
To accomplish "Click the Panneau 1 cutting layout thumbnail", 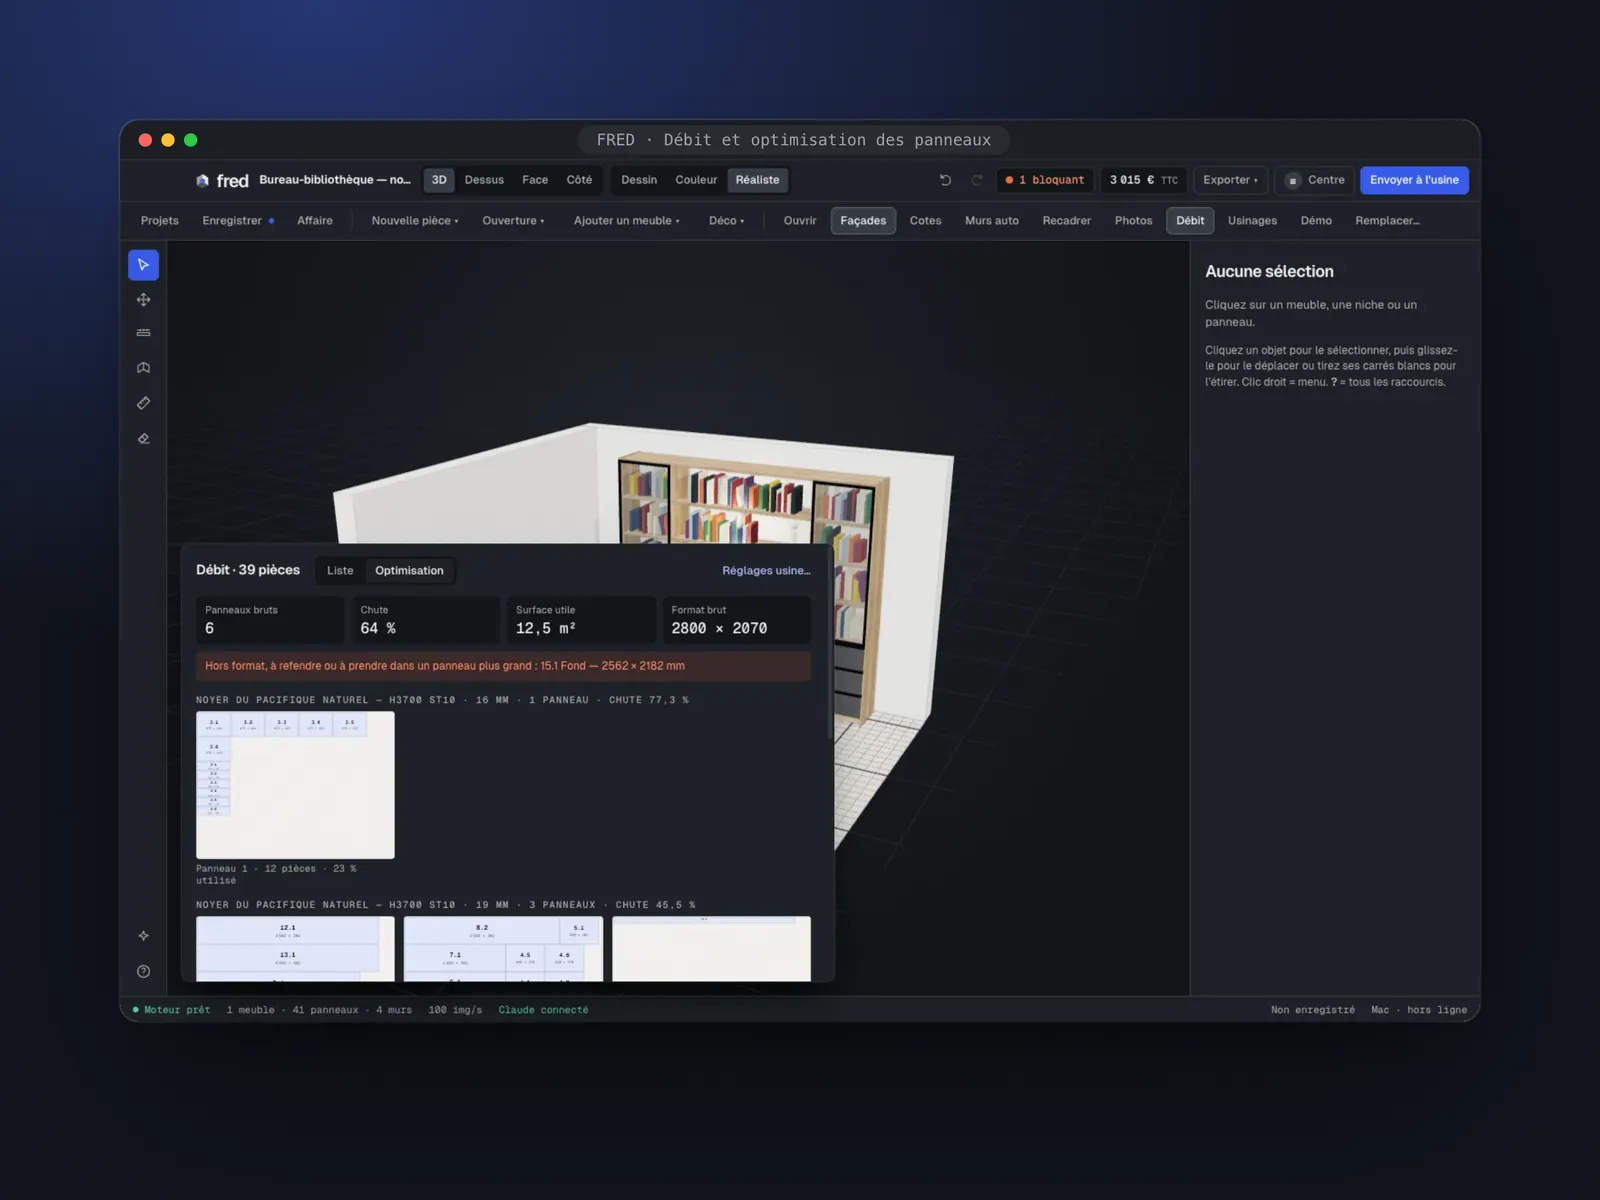I will tap(295, 785).
